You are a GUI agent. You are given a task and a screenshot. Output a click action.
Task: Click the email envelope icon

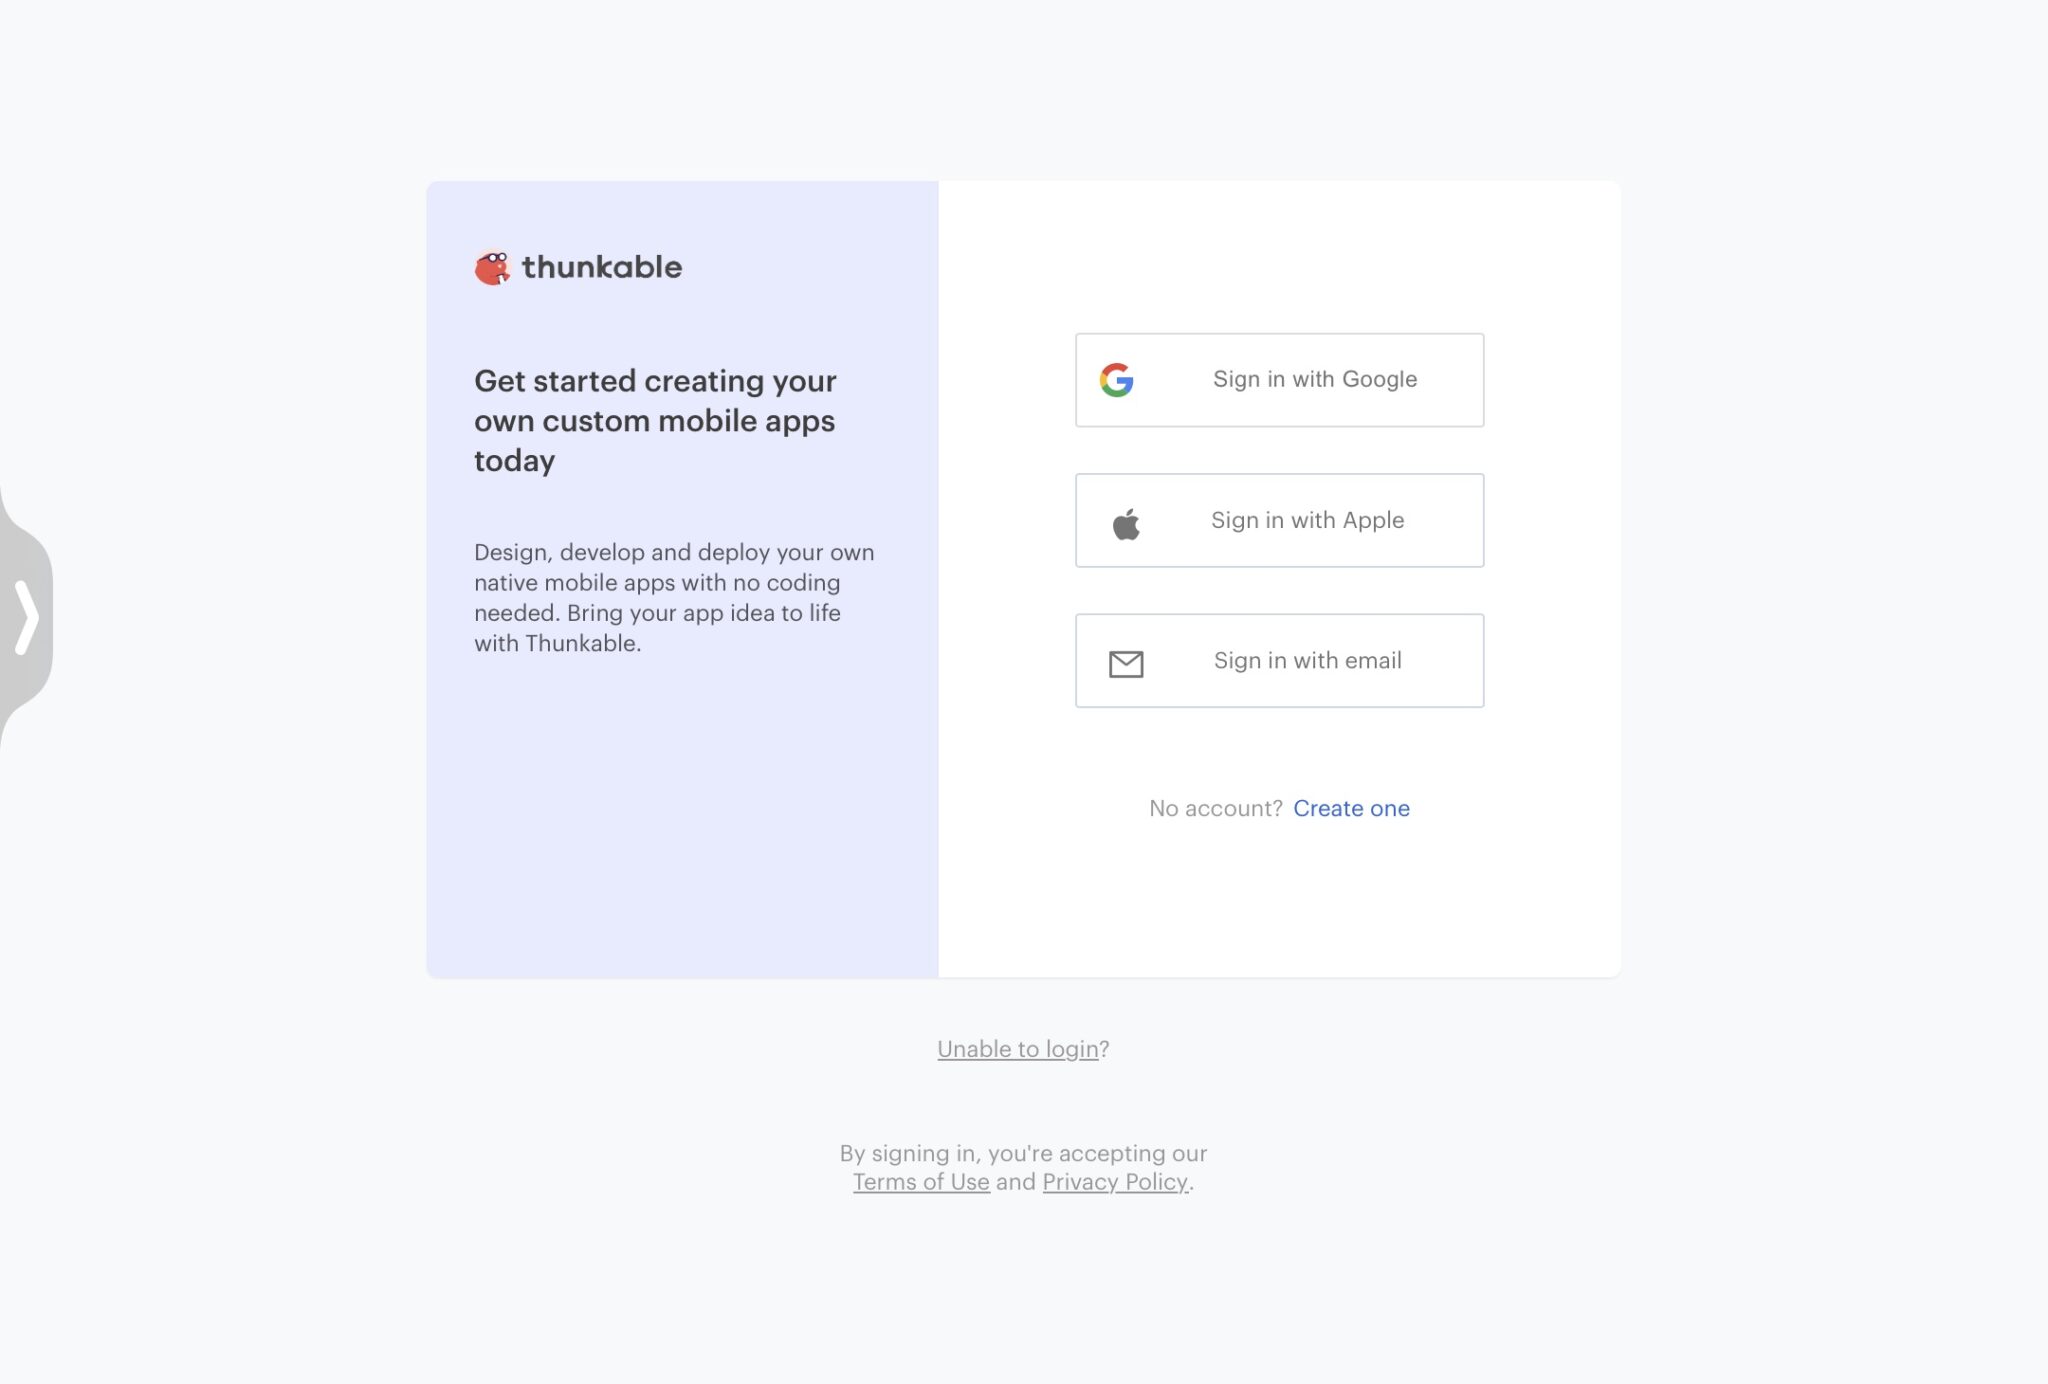[x=1126, y=661]
